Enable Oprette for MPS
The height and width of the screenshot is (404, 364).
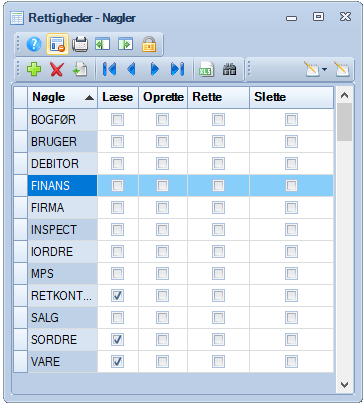(162, 273)
